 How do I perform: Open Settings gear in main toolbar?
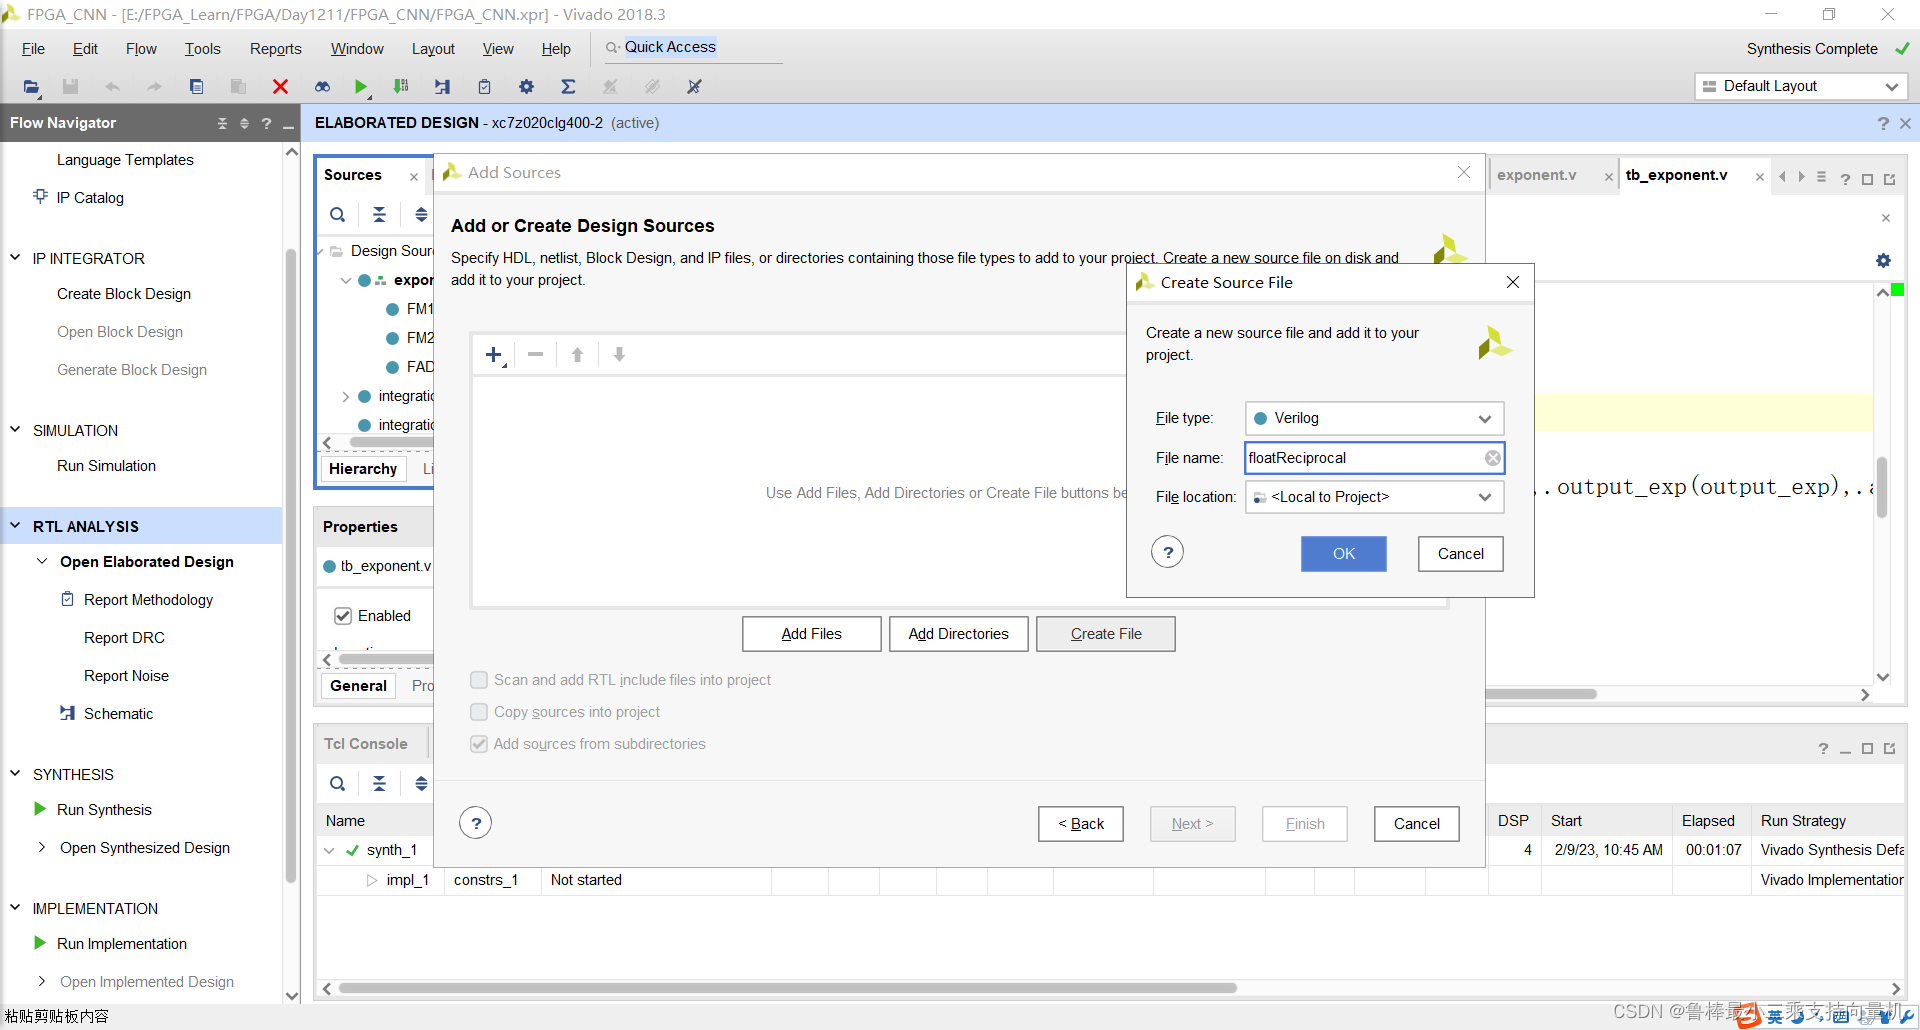tap(526, 87)
